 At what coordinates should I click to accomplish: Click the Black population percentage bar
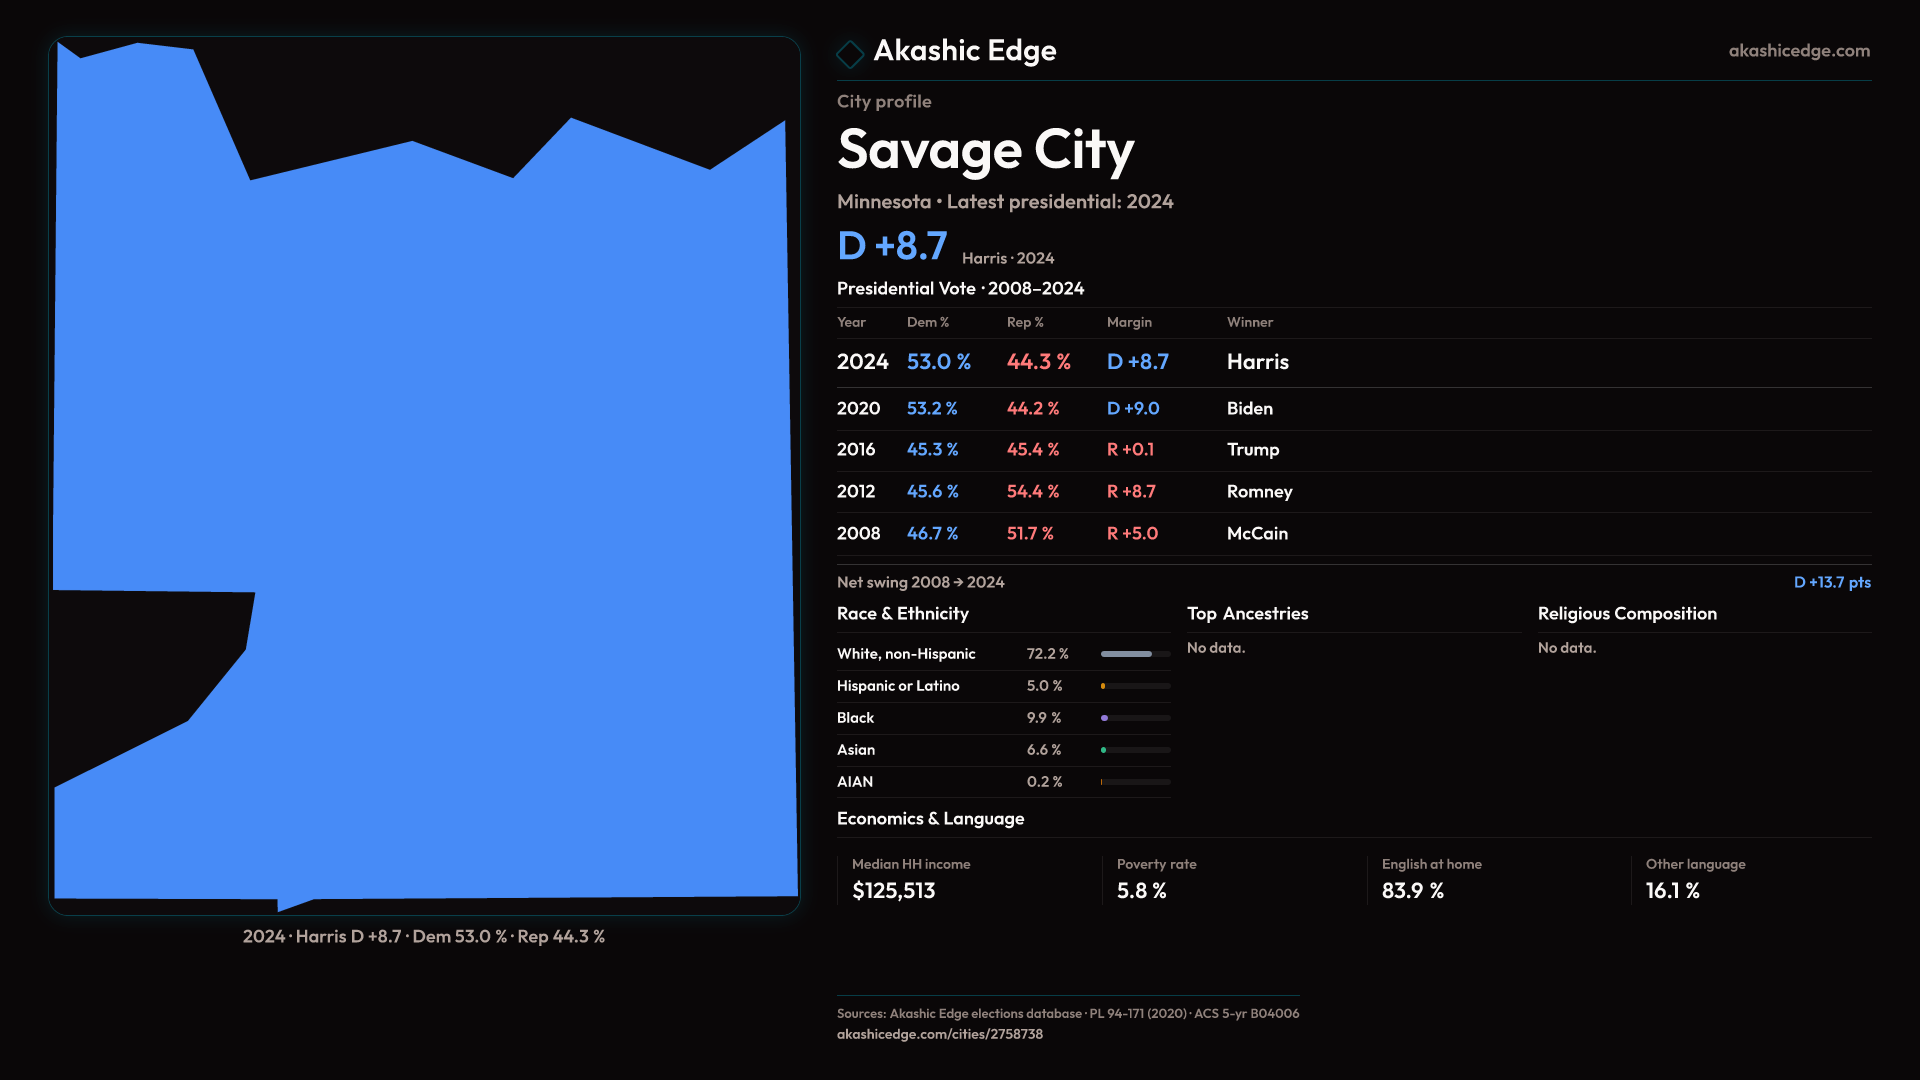point(1135,718)
